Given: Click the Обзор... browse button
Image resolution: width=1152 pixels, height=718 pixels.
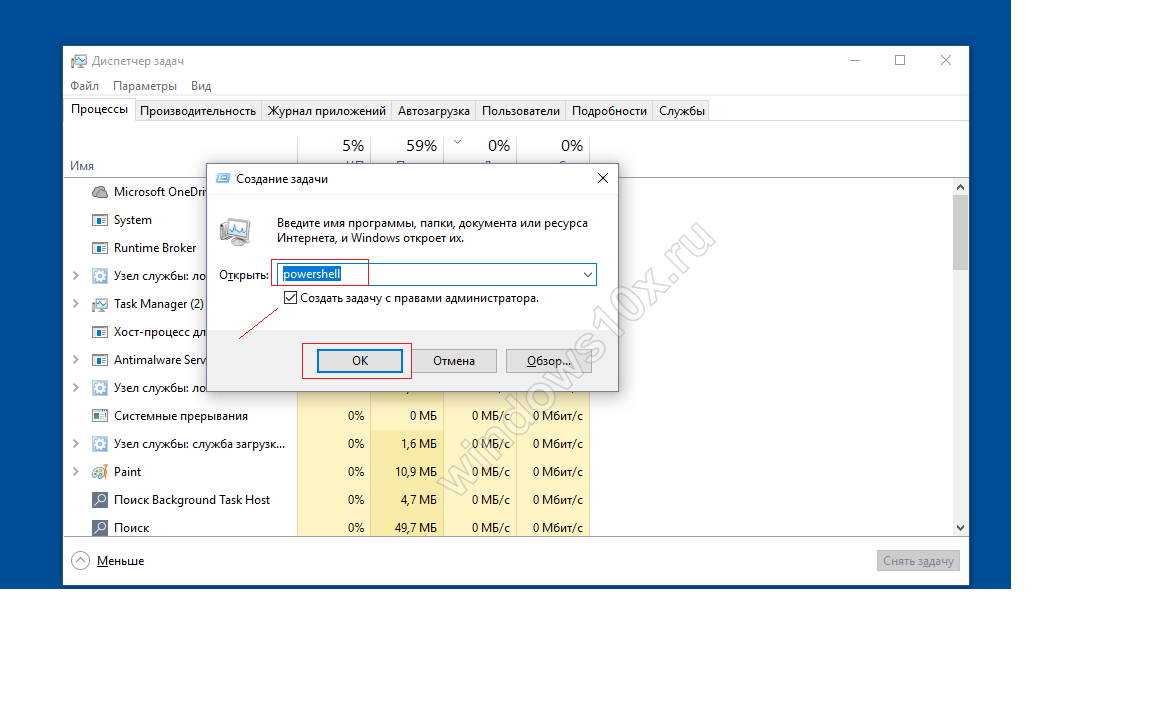Looking at the screenshot, I should (548, 361).
